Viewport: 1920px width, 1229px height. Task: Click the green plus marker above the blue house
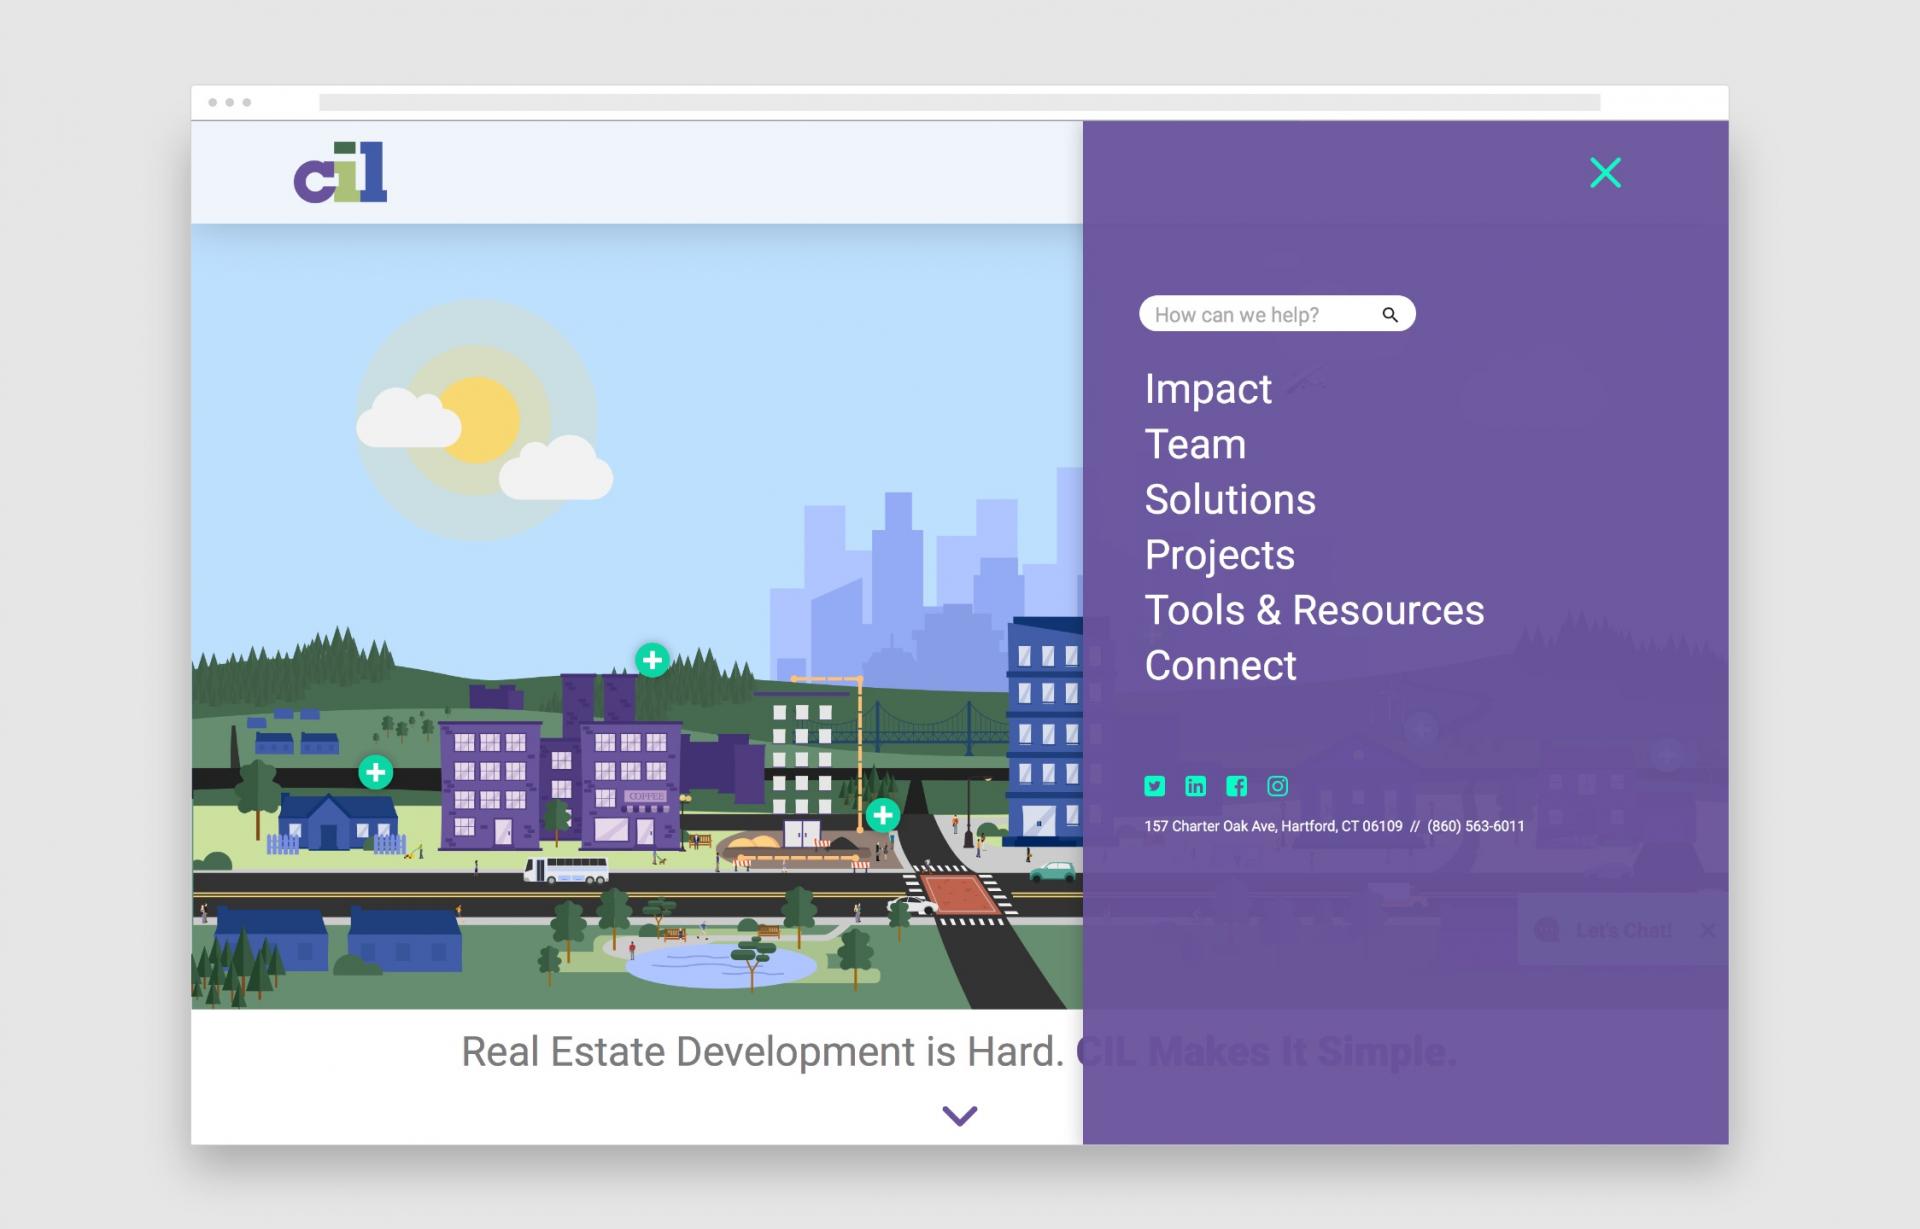(x=376, y=771)
